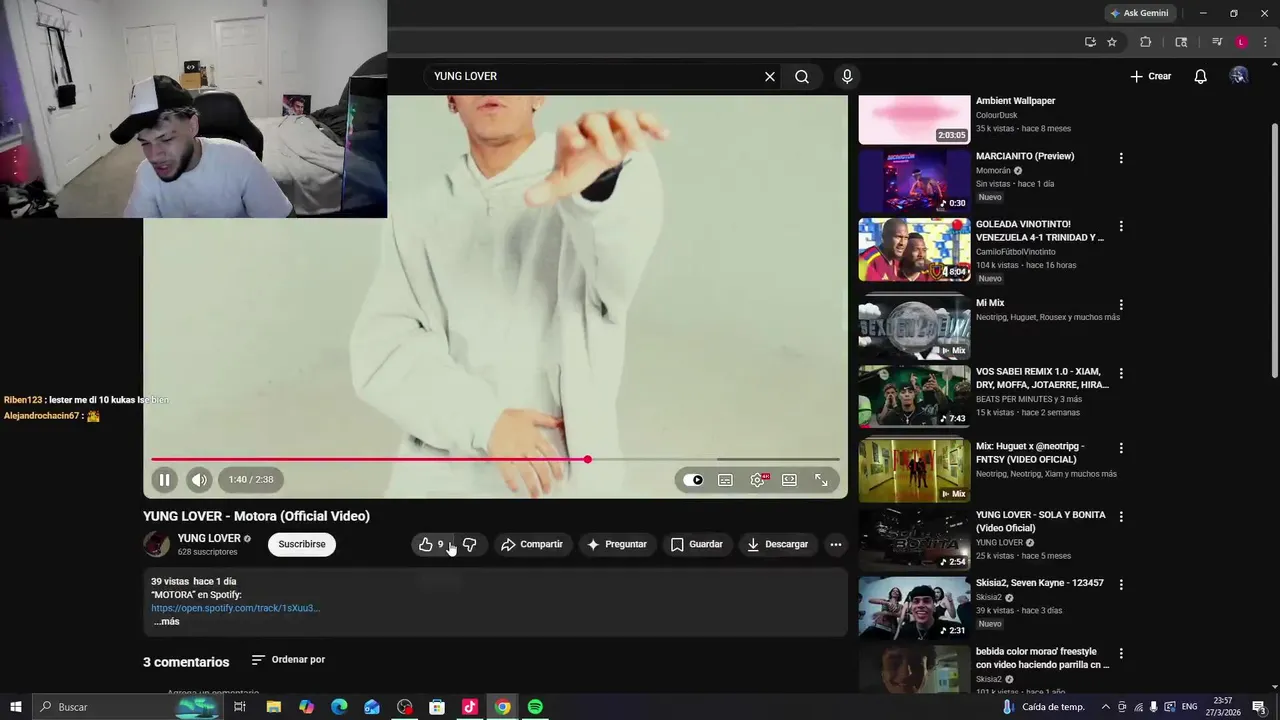This screenshot has width=1280, height=720.
Task: Toggle the autoplay switch in player
Action: coord(693,480)
